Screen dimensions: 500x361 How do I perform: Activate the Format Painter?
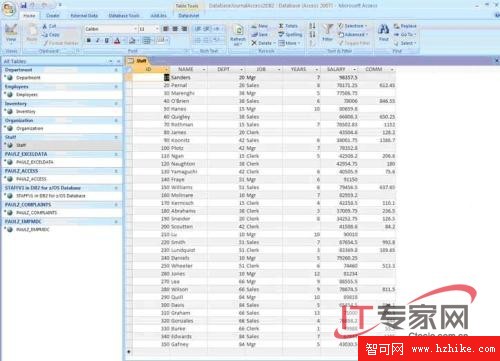[61, 43]
